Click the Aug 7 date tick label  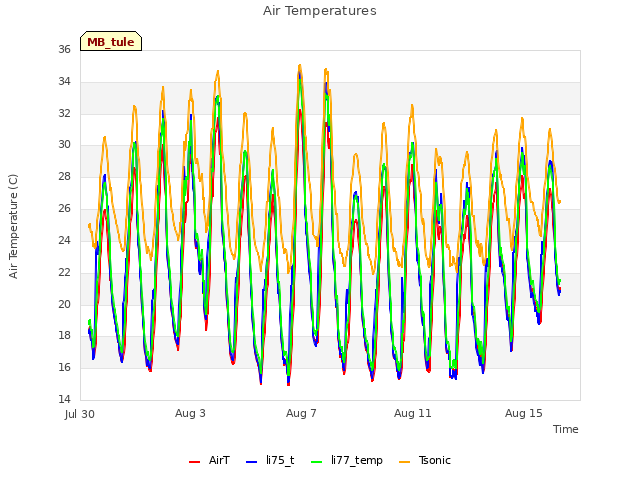[301, 413]
